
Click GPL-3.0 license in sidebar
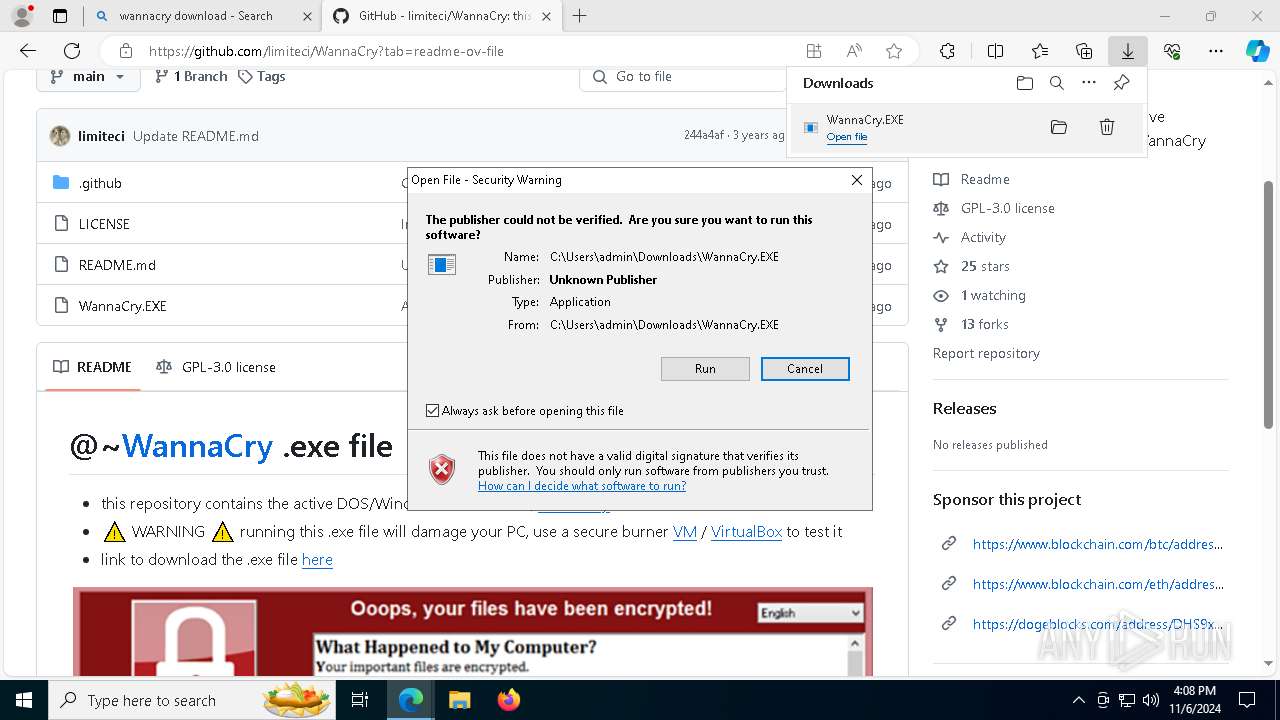click(994, 208)
